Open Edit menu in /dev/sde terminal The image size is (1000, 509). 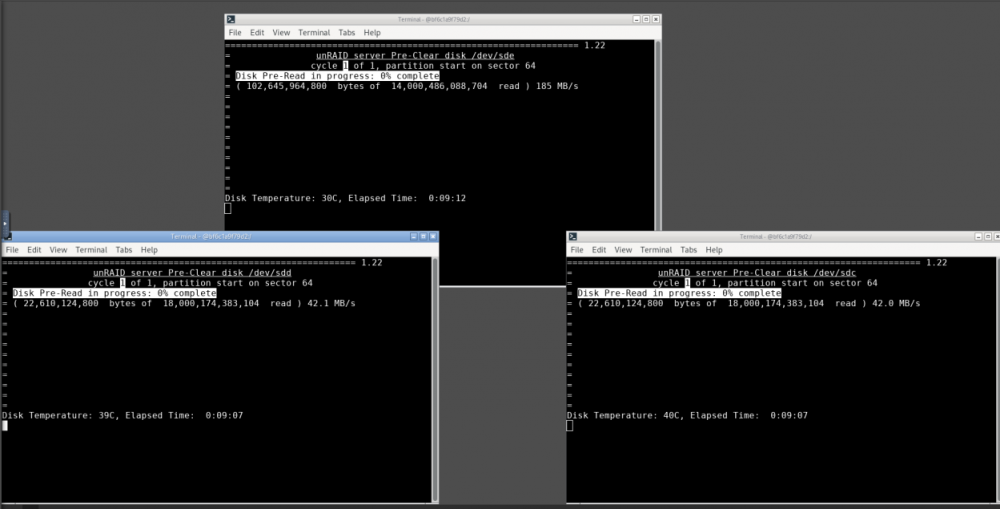coord(257,33)
